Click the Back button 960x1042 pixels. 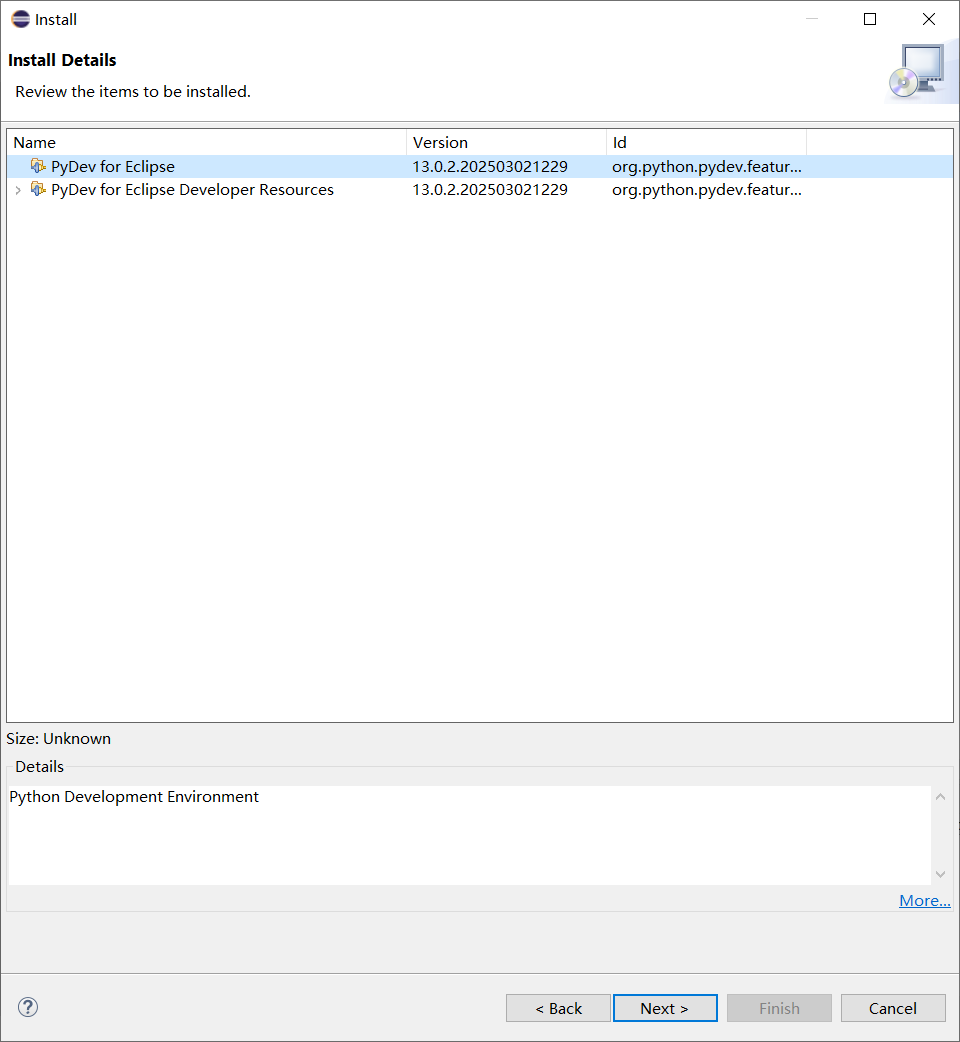[x=558, y=1008]
